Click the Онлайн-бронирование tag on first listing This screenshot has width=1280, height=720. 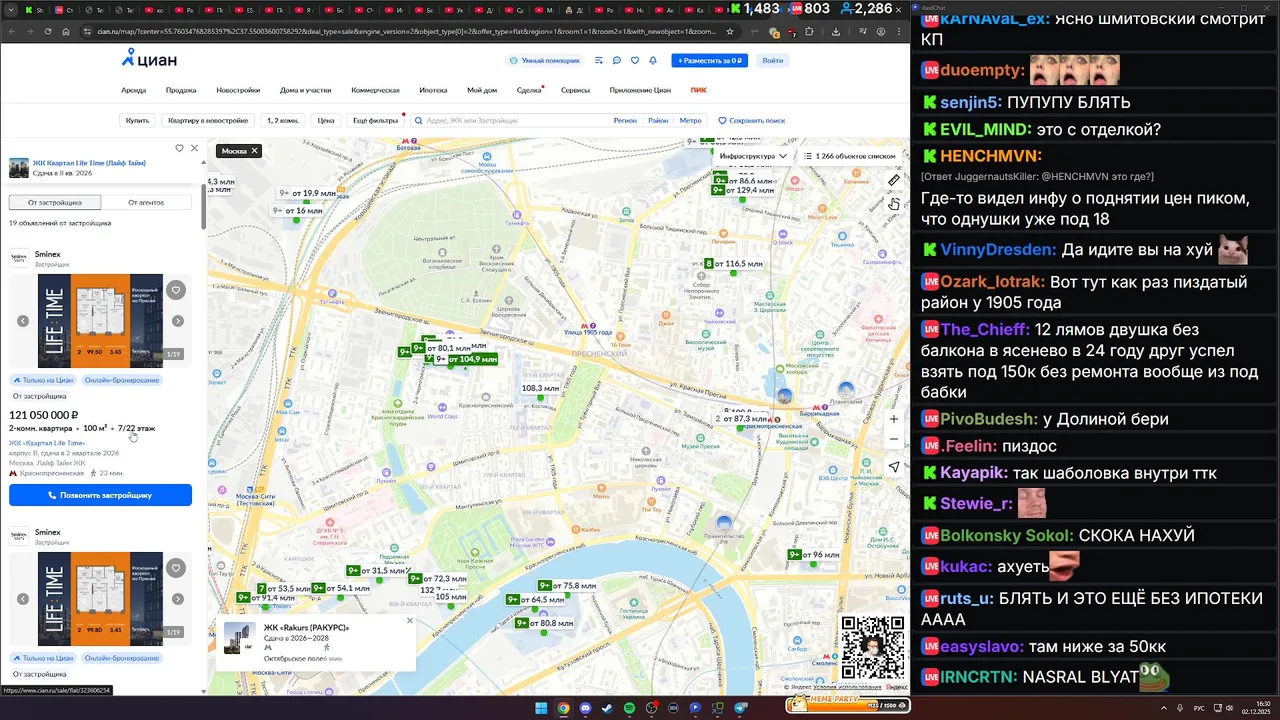pyautogui.click(x=122, y=380)
